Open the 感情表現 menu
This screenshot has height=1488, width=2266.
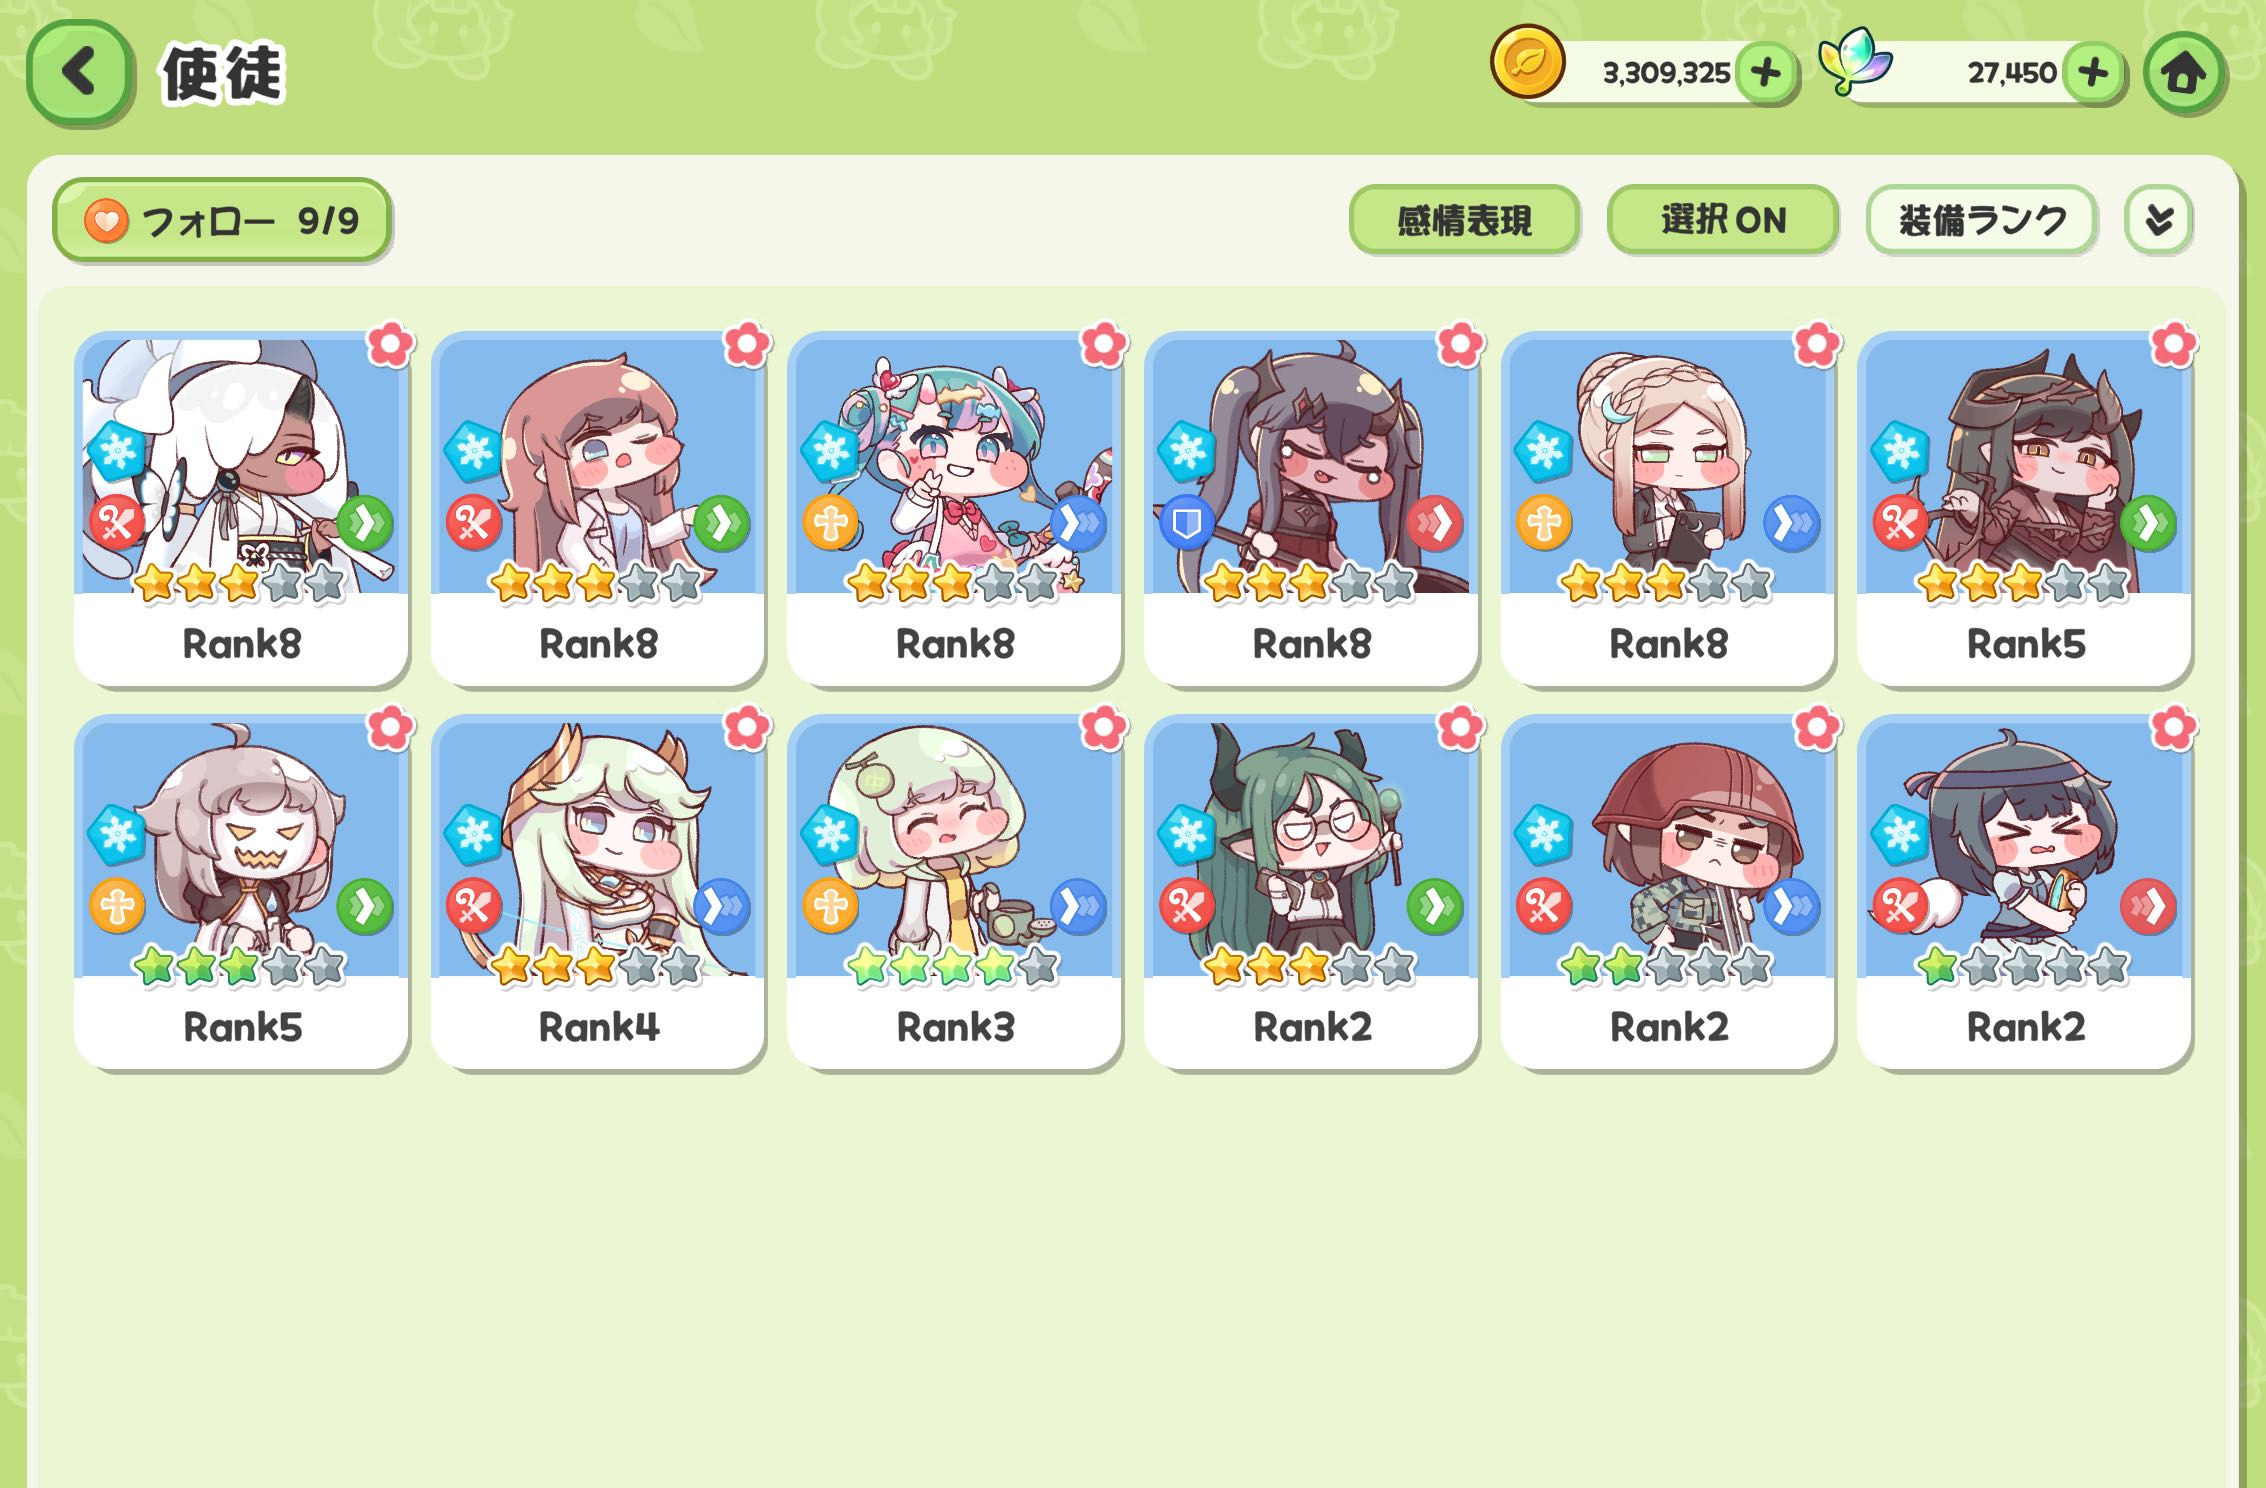tap(1464, 220)
